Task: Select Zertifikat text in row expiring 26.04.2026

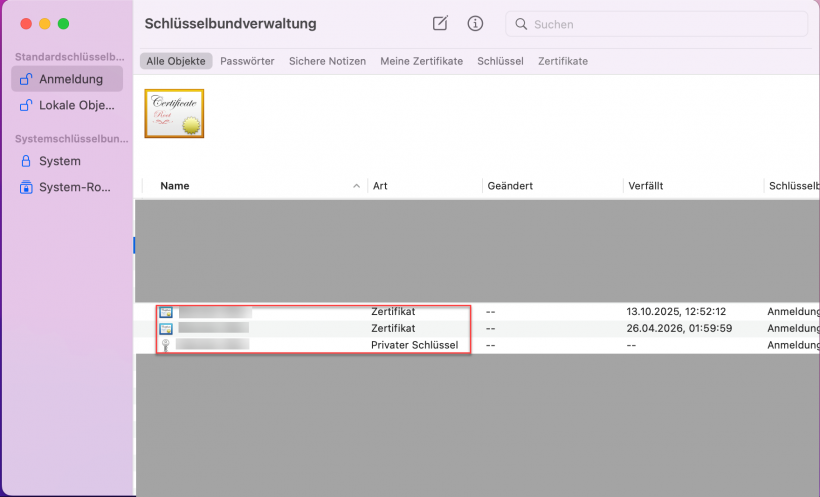Action: click(393, 328)
